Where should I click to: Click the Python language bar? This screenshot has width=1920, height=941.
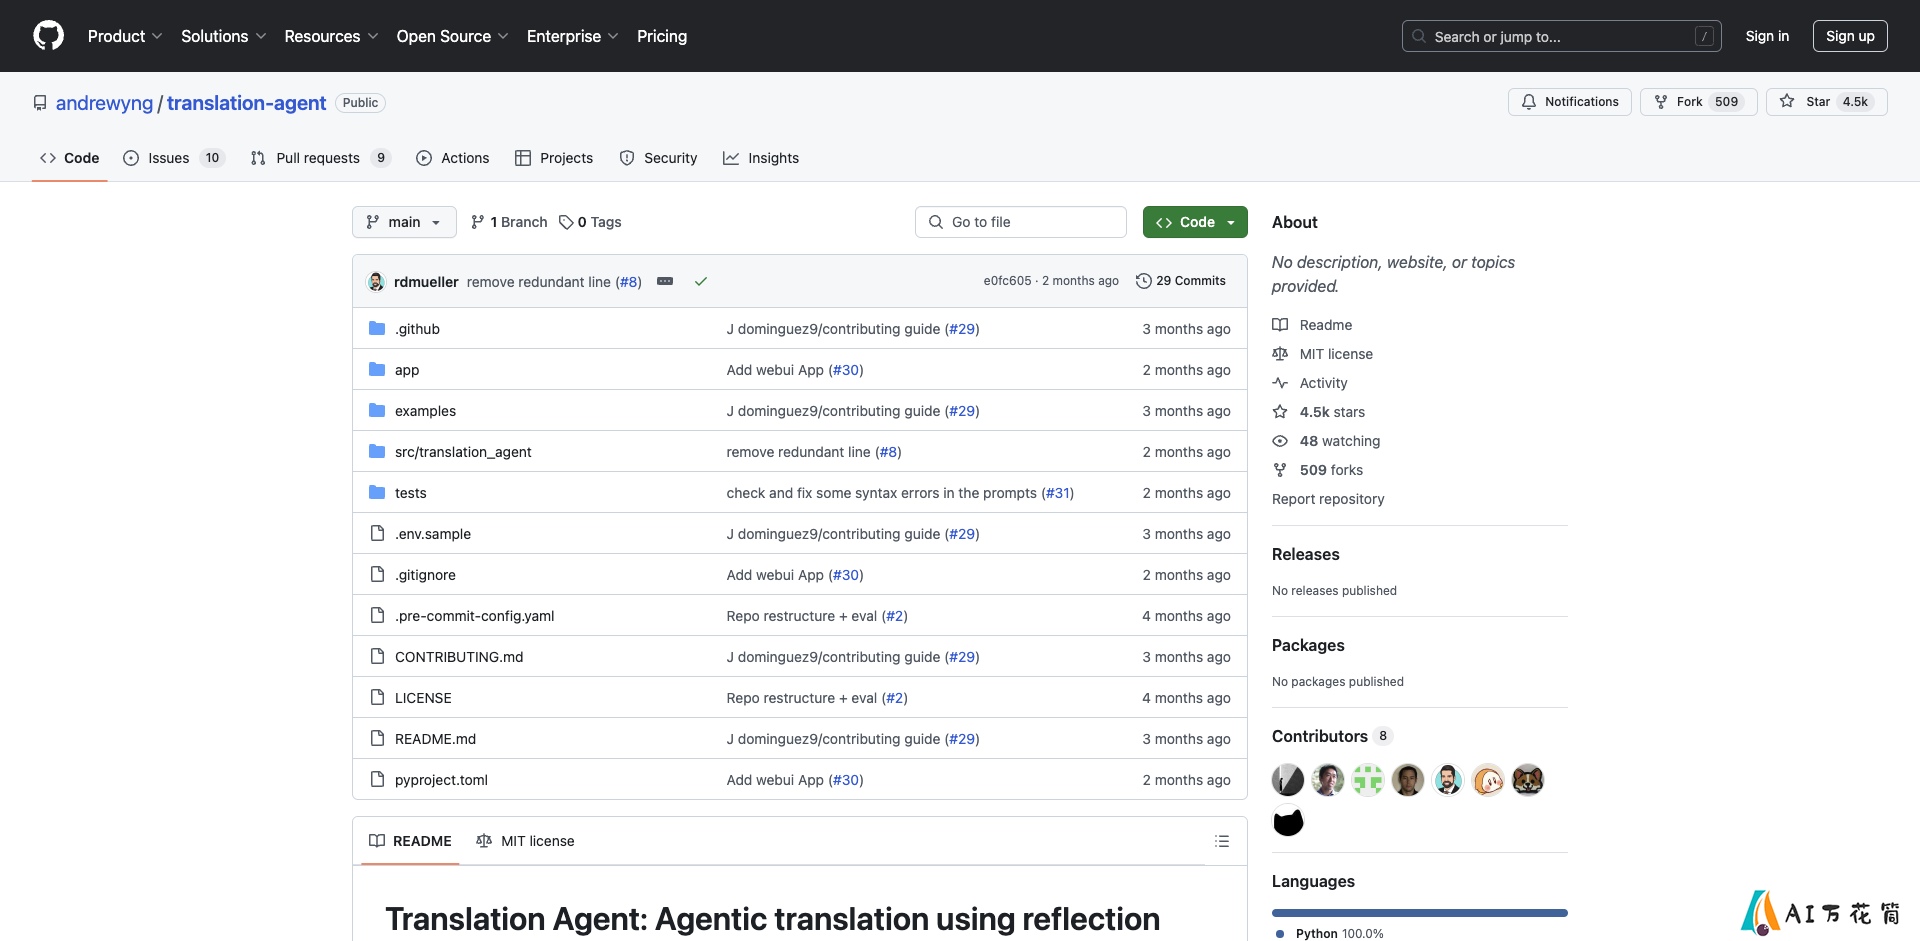(1420, 913)
